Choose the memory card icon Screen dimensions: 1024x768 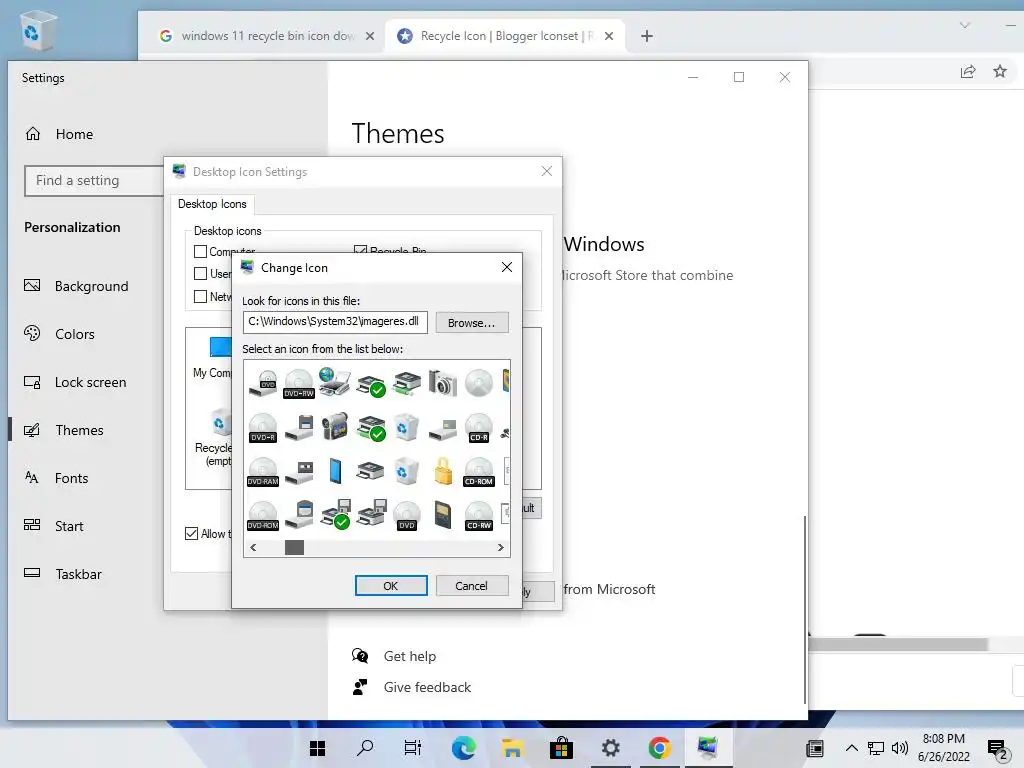point(443,515)
